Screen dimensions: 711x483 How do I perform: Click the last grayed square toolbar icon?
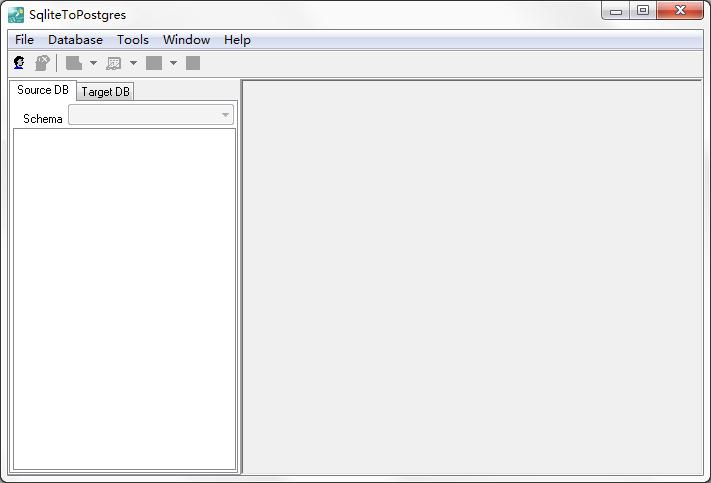pyautogui.click(x=193, y=63)
